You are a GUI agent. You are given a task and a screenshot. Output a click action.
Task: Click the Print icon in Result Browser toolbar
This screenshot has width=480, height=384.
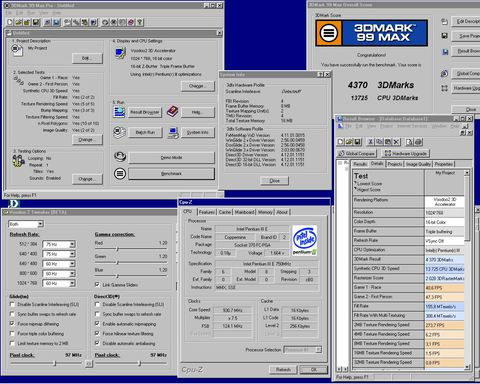point(419,142)
